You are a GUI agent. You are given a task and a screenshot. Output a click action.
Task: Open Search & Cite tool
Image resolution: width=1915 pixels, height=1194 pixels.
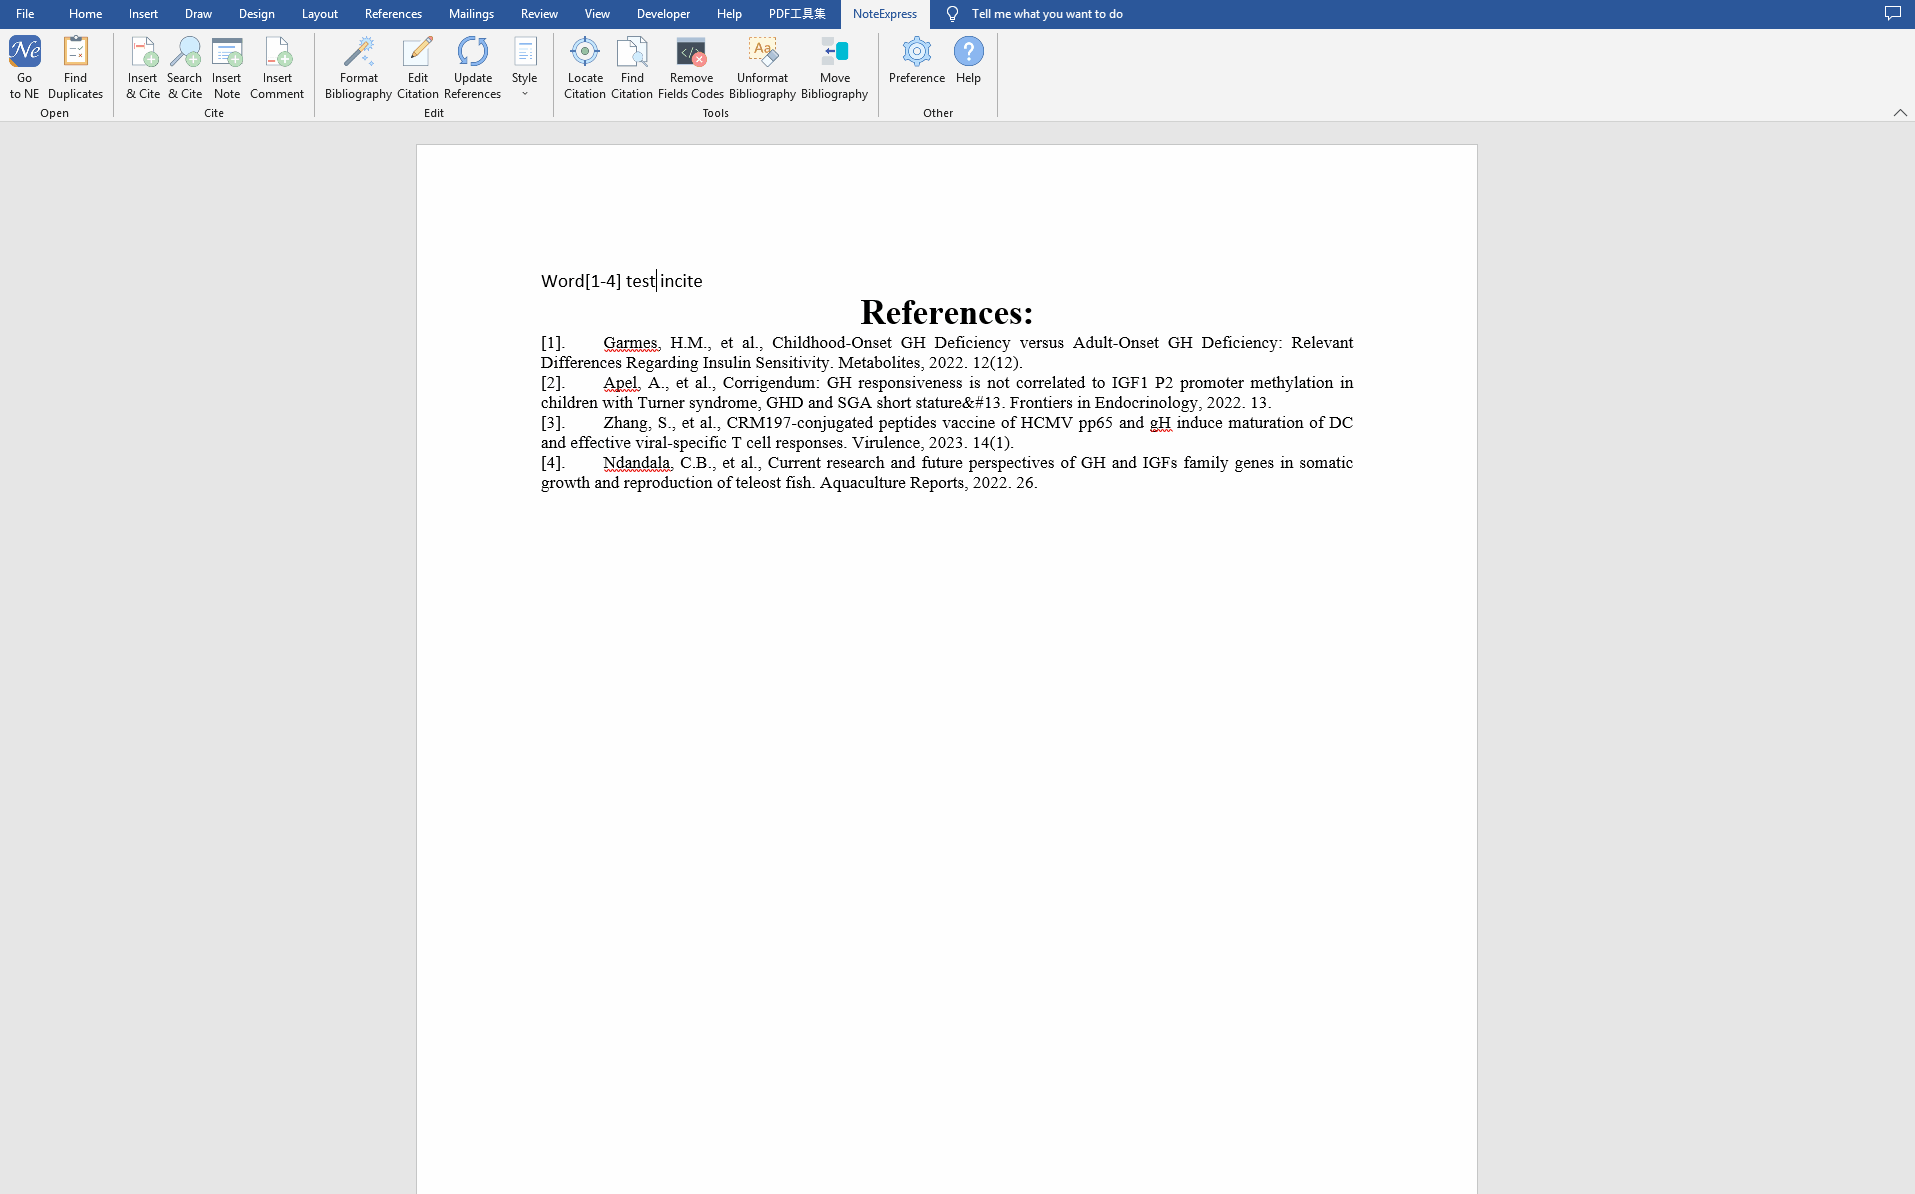click(185, 67)
